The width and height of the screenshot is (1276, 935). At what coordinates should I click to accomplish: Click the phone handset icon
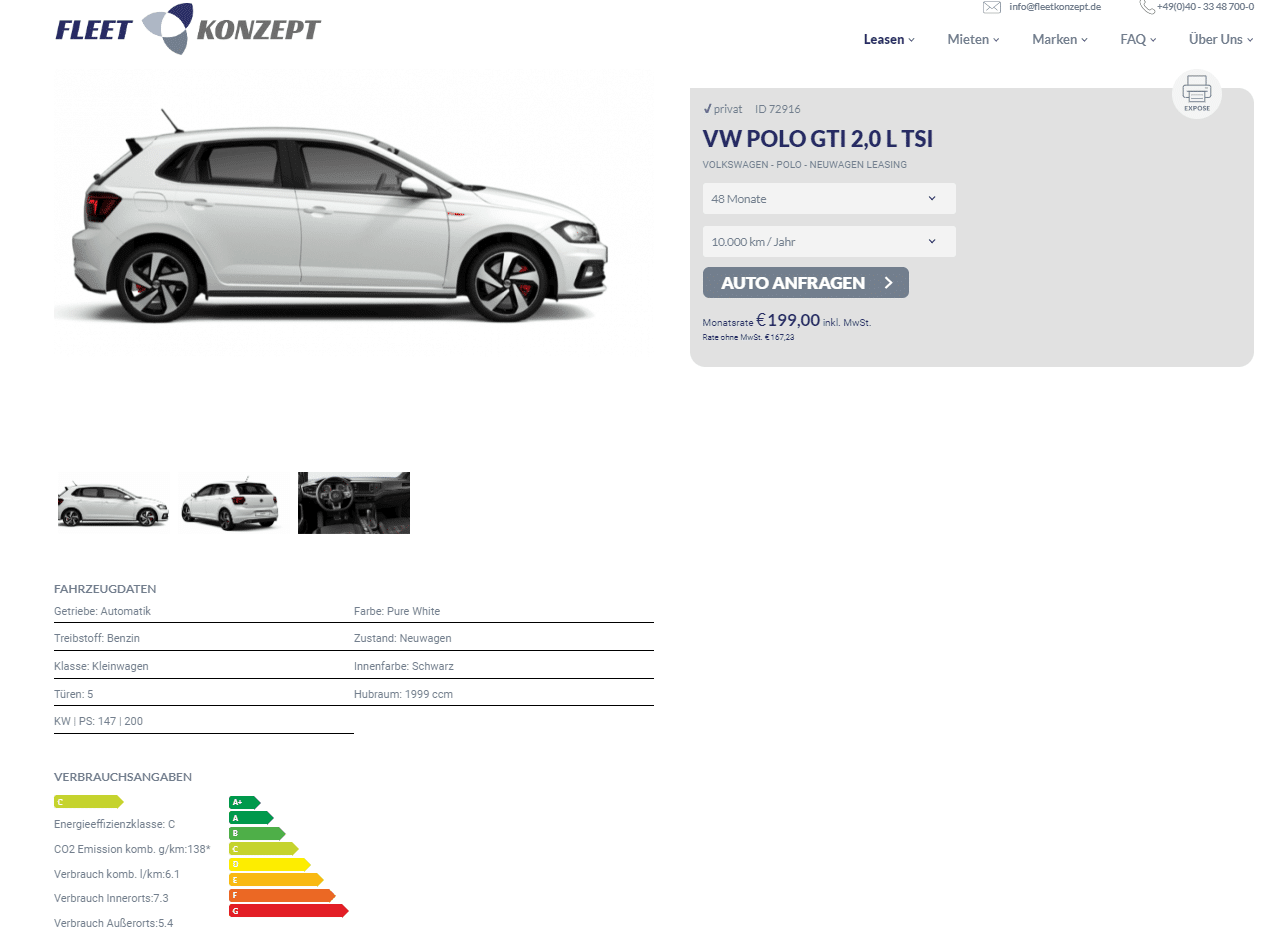[1147, 7]
